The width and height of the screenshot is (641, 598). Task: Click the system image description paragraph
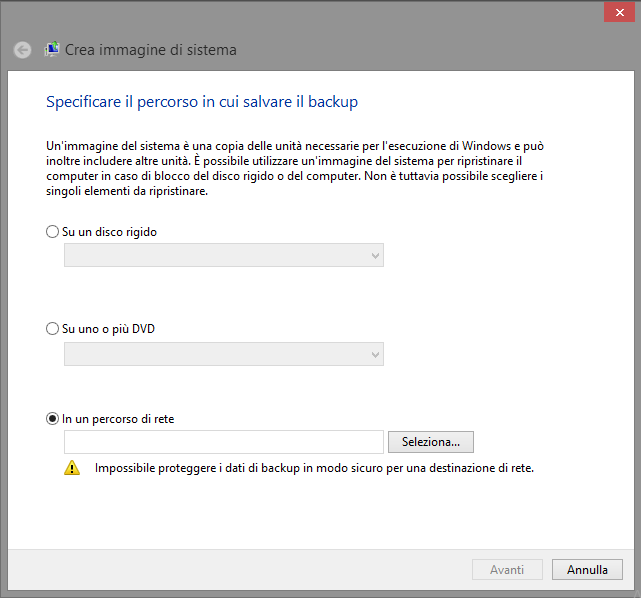[295, 168]
